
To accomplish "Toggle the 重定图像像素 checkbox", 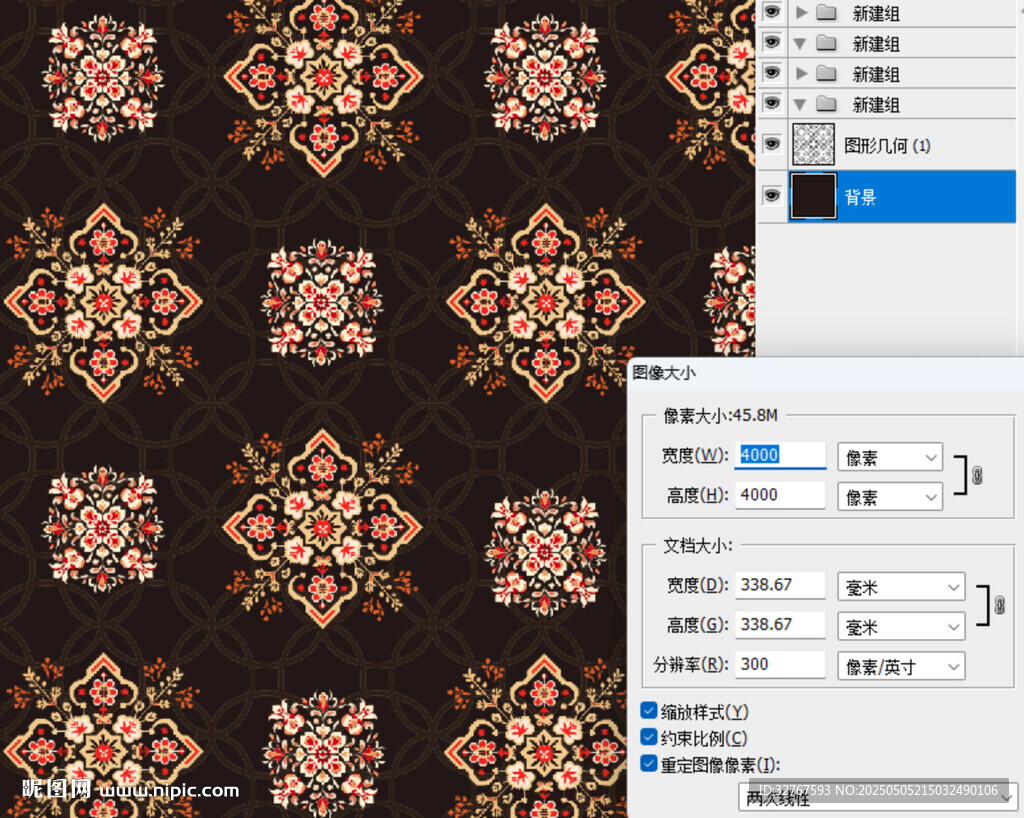I will coord(649,764).
